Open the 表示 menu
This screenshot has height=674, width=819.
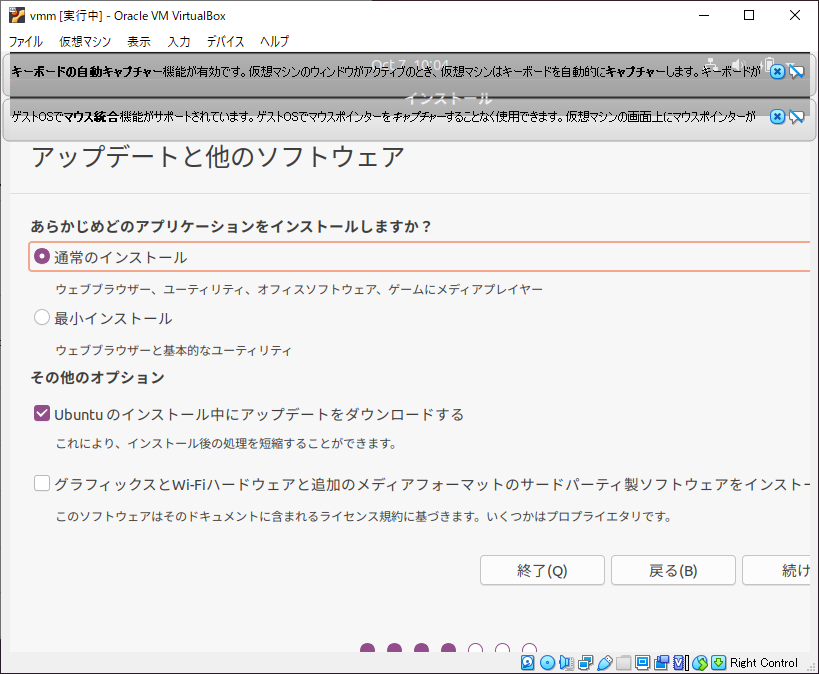click(x=139, y=41)
